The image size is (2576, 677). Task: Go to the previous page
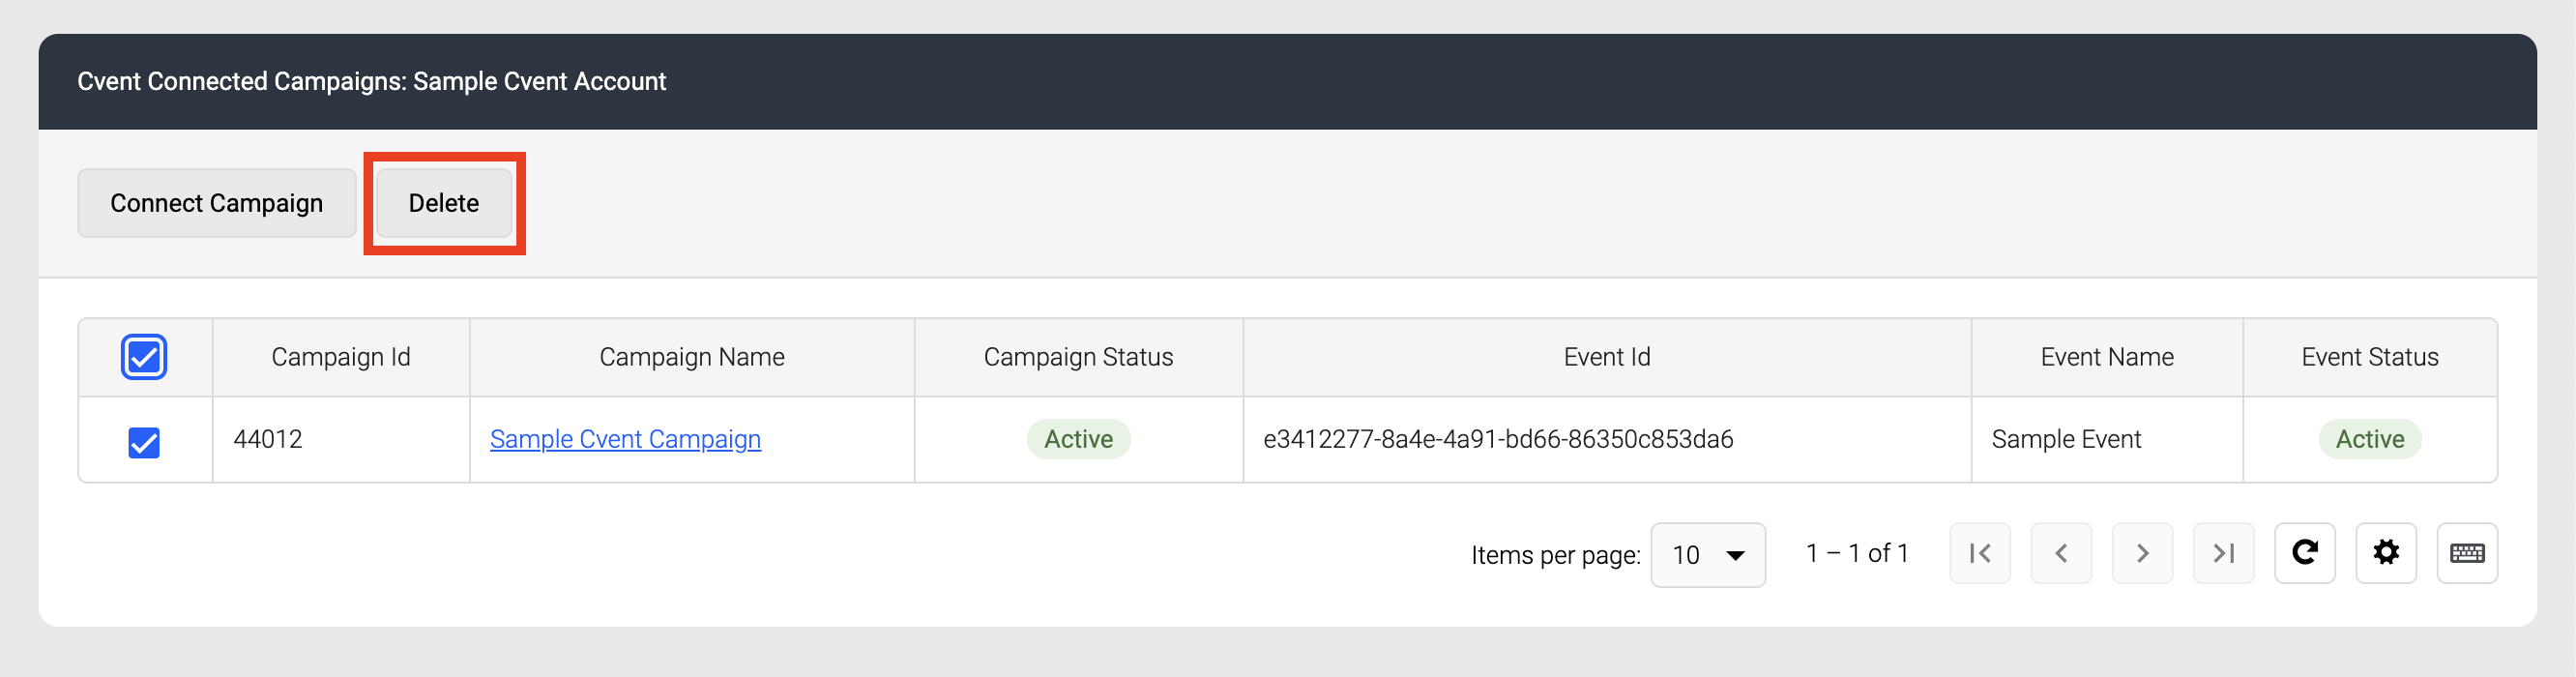point(2060,553)
